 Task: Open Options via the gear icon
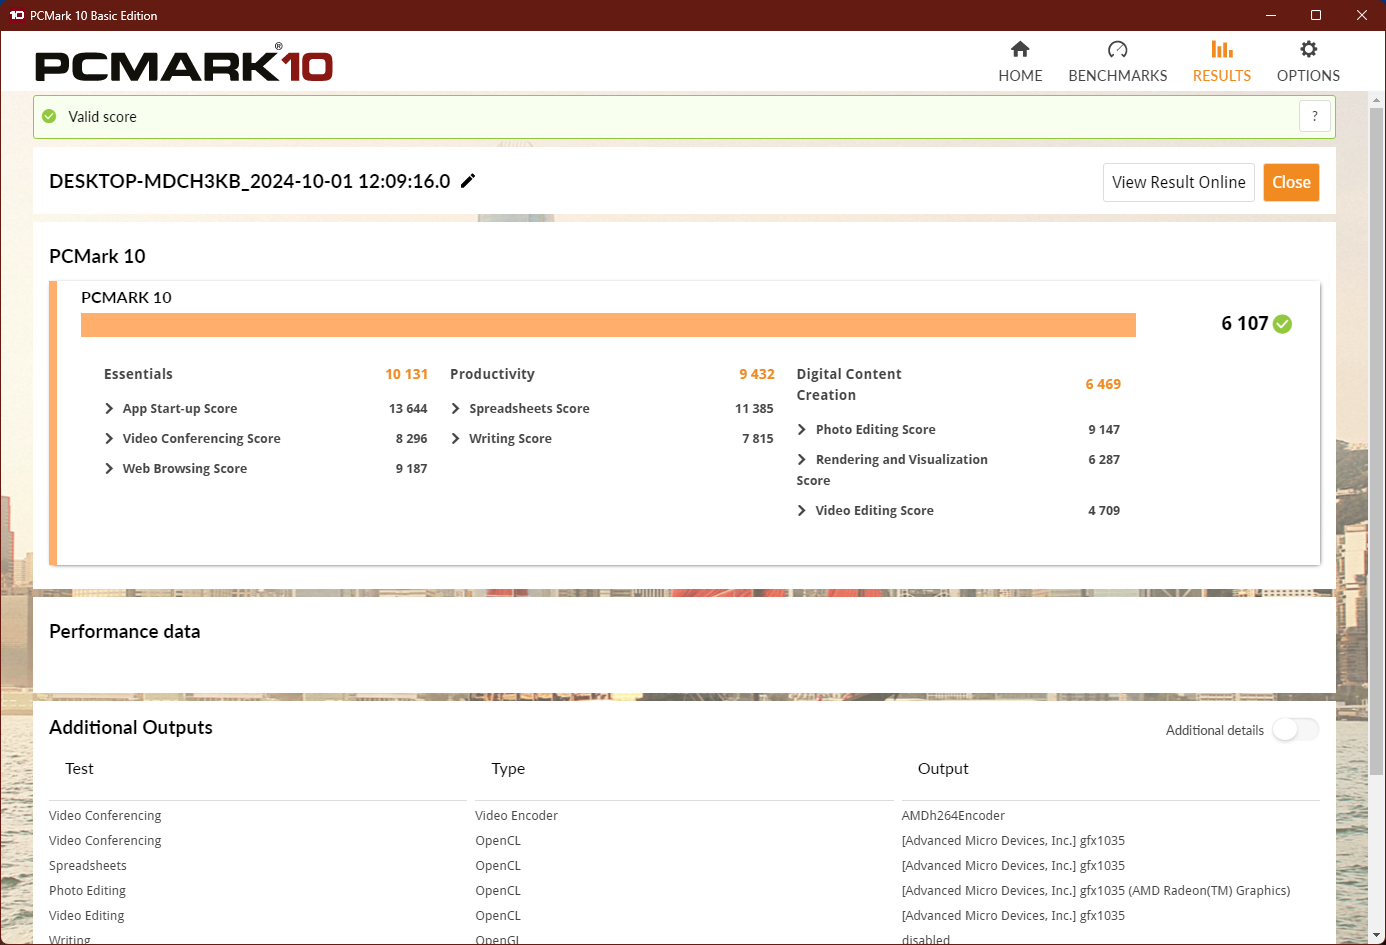point(1308,49)
